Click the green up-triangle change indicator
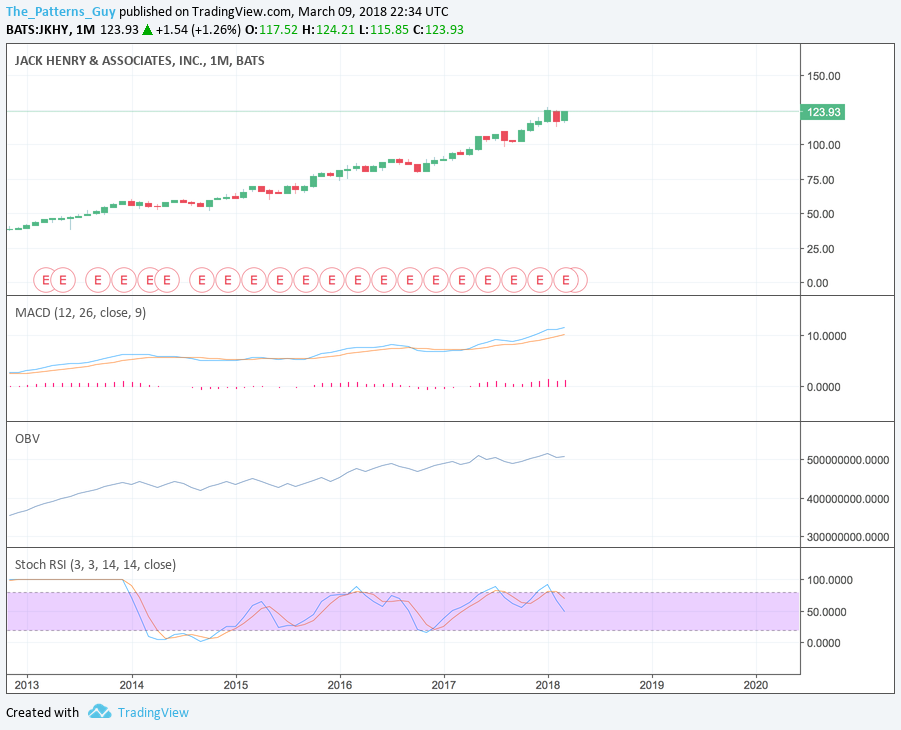 coord(147,29)
